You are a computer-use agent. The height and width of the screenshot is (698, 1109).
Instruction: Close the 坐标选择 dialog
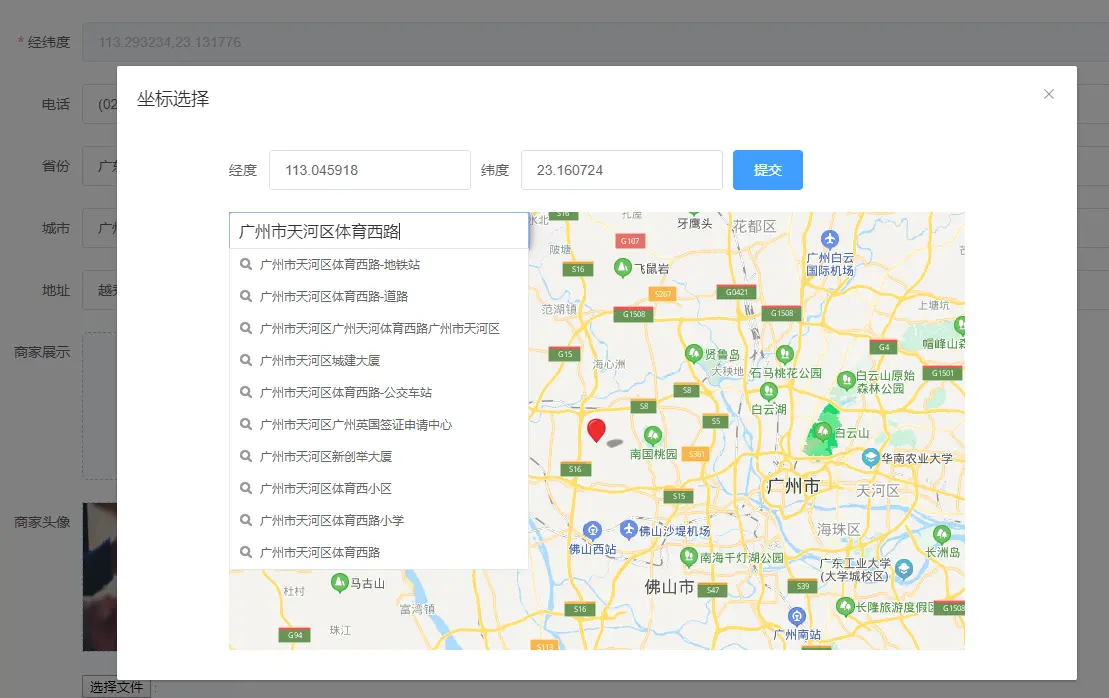[x=1049, y=94]
